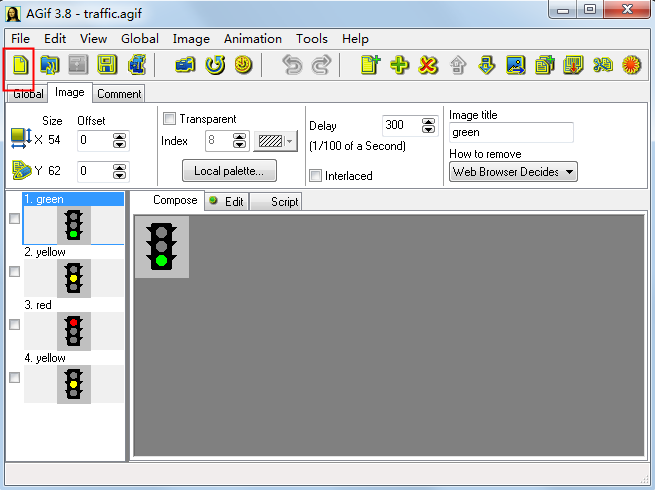Open the Image menu
The height and width of the screenshot is (490, 655).
(x=191, y=39)
